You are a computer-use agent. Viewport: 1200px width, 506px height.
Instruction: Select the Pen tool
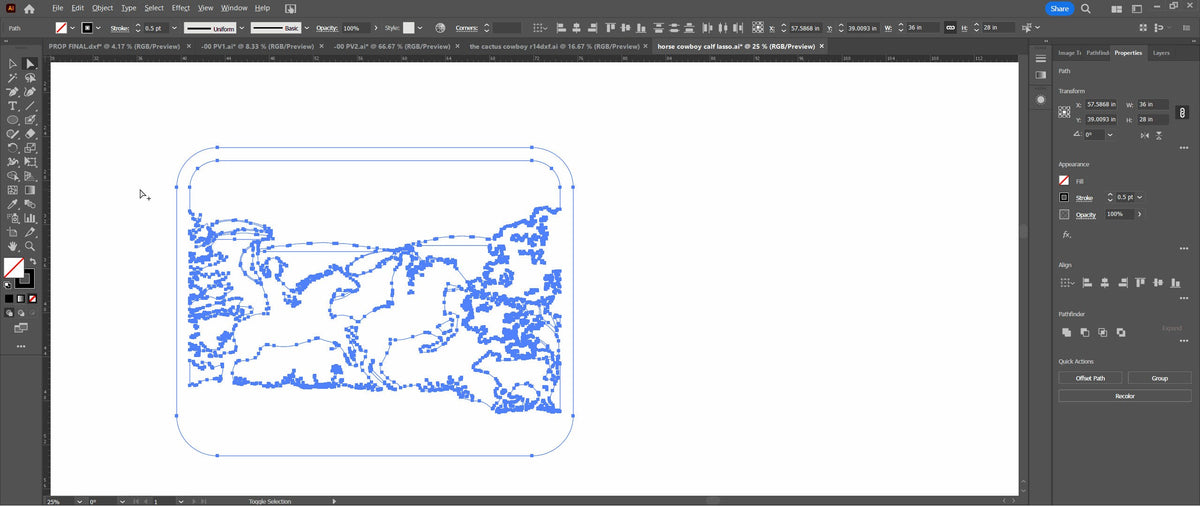click(13, 91)
